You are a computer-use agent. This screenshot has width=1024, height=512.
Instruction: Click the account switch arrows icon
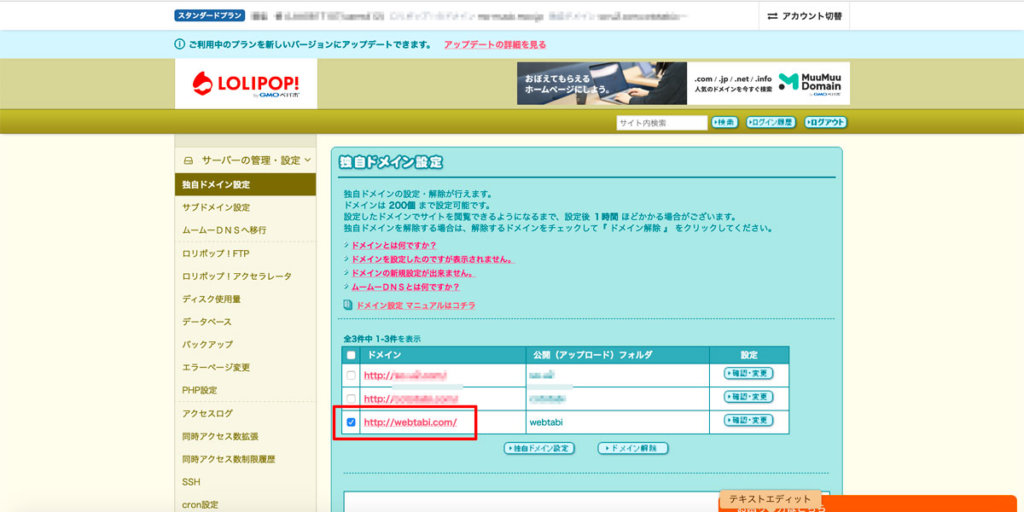[x=772, y=17]
